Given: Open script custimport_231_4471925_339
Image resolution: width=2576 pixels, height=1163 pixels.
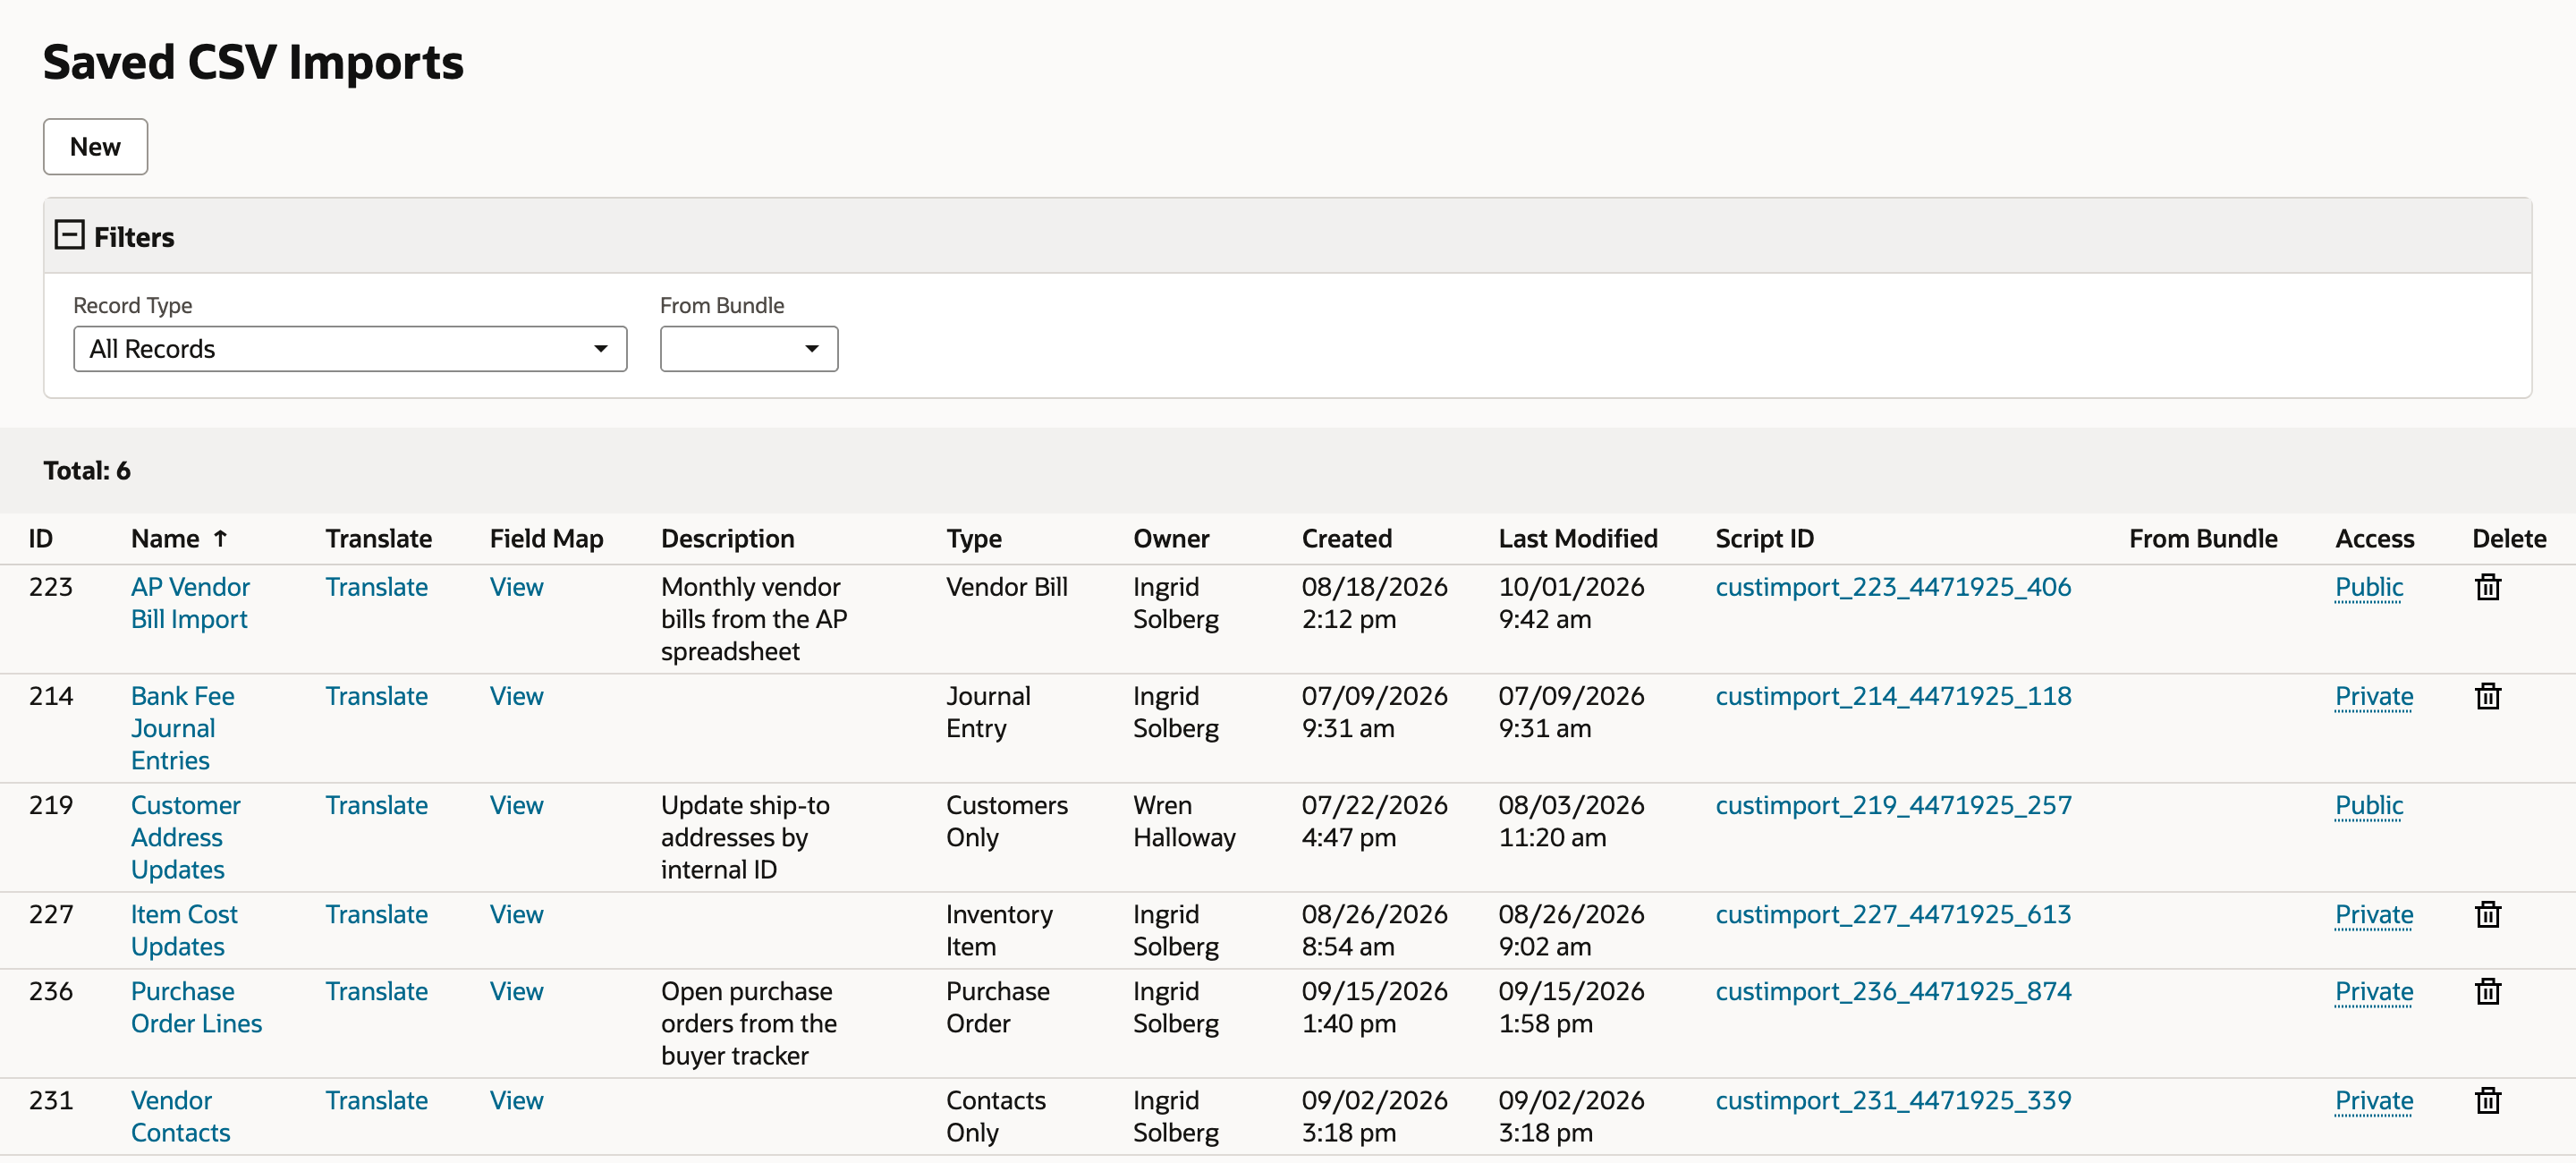Looking at the screenshot, I should (1893, 1100).
